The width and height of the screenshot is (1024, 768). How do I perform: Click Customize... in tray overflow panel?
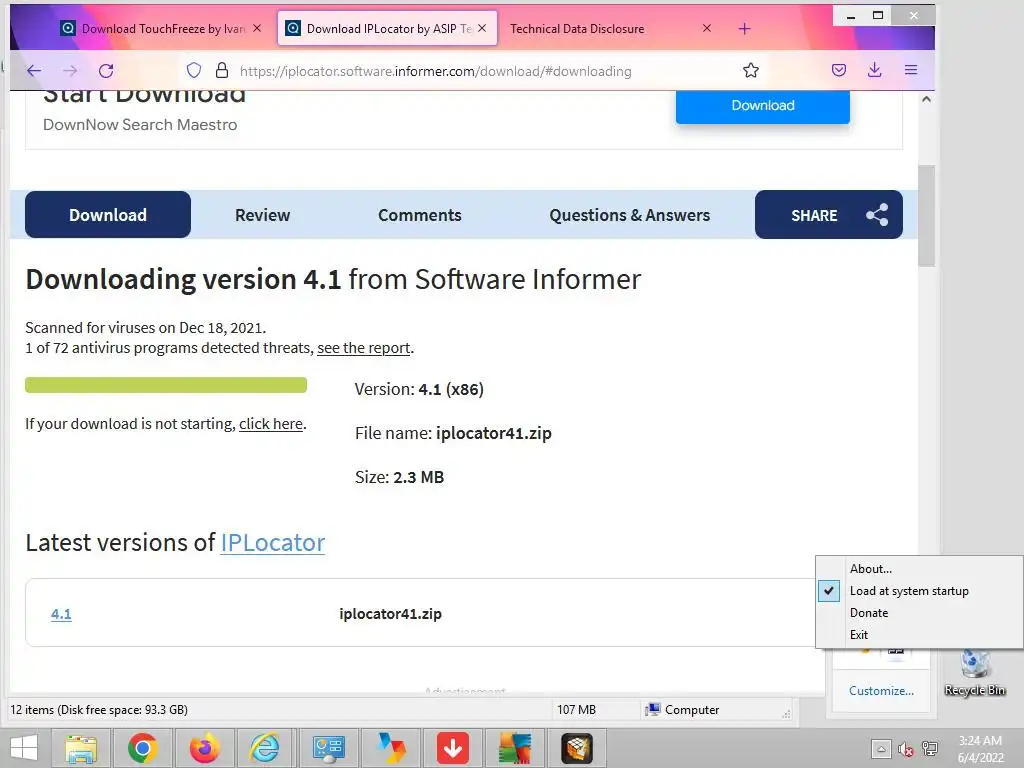(x=881, y=691)
